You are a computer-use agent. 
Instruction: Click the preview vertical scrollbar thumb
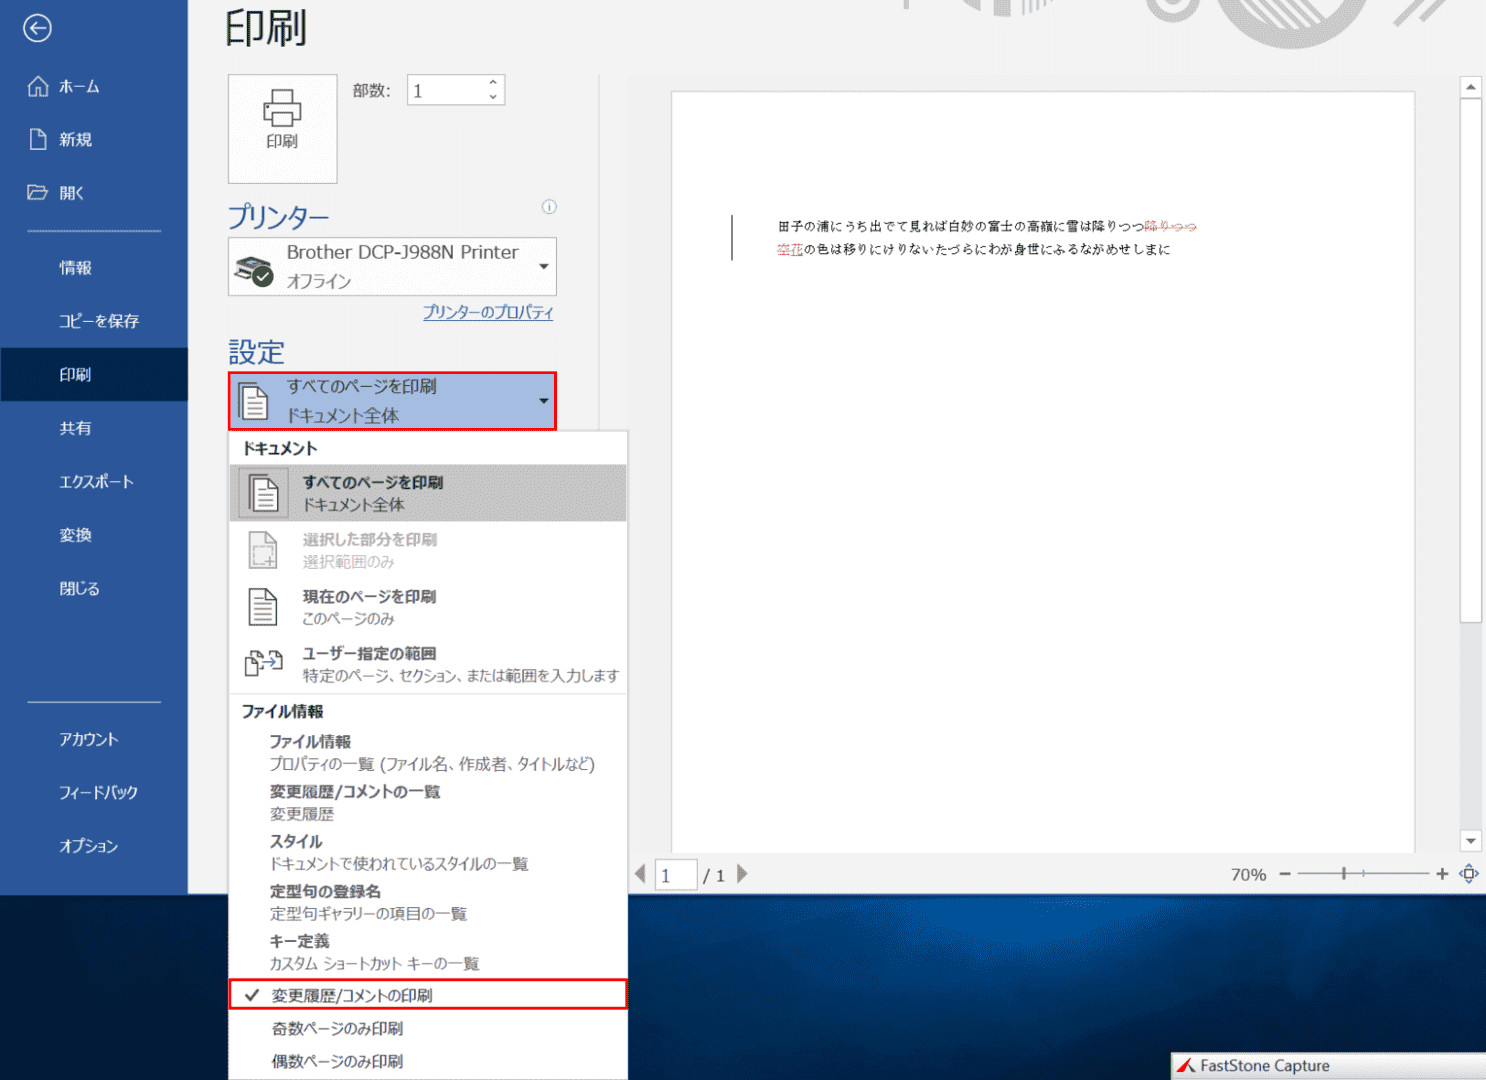pos(1470,360)
